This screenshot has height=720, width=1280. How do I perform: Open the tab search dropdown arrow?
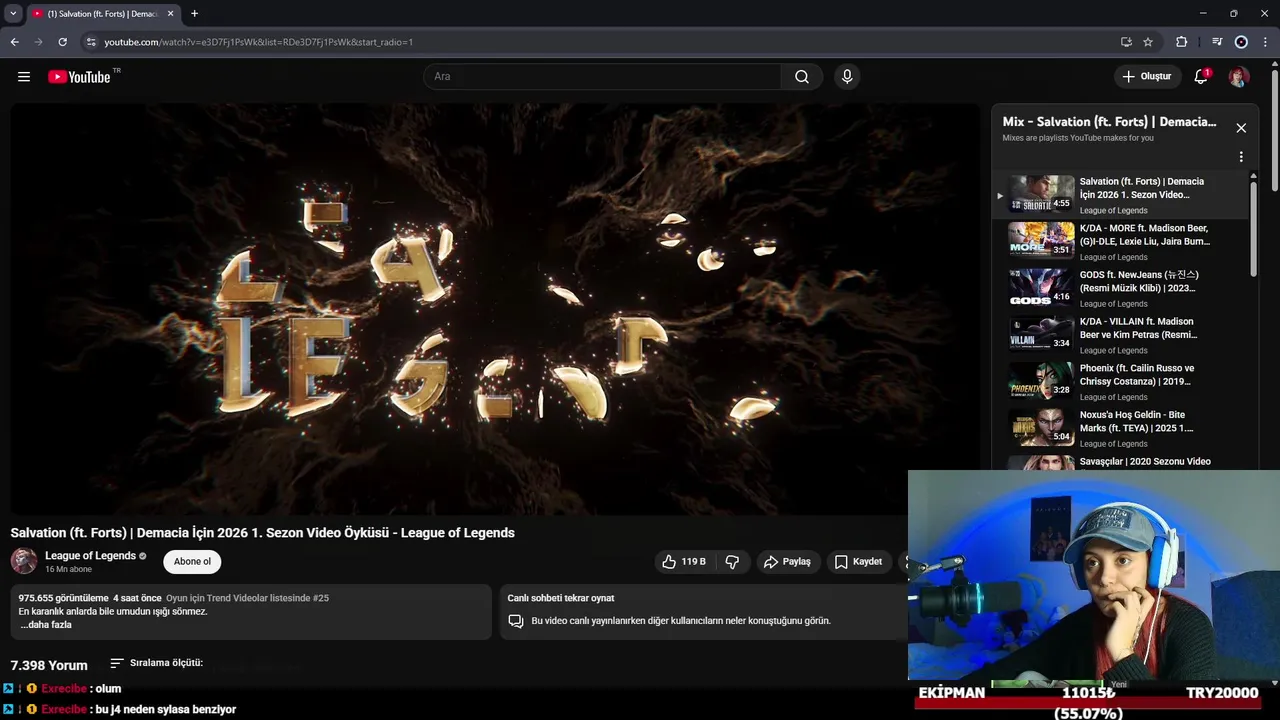click(13, 14)
